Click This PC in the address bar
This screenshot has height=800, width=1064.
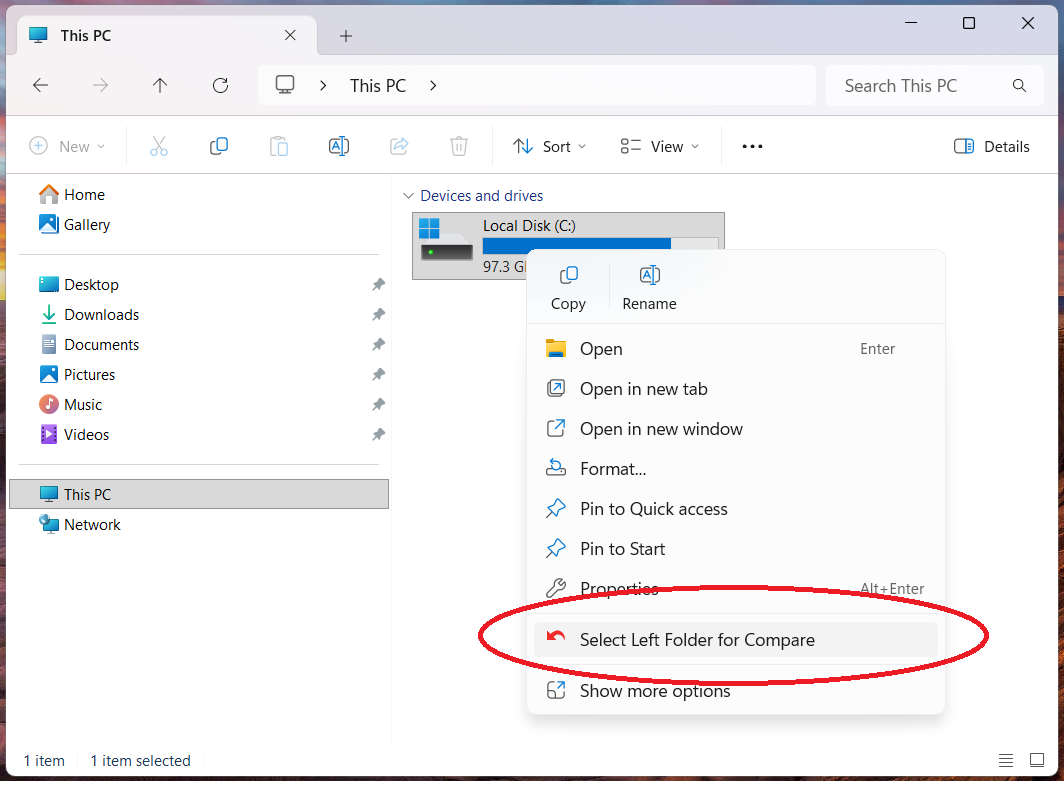(378, 85)
